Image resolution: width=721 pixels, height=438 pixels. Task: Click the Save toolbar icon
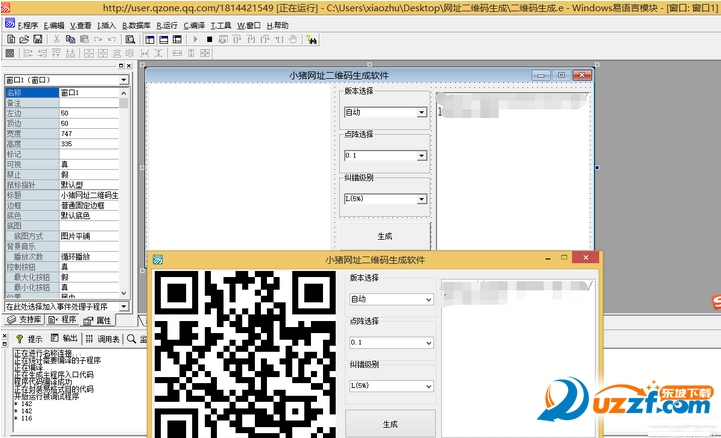click(x=38, y=40)
